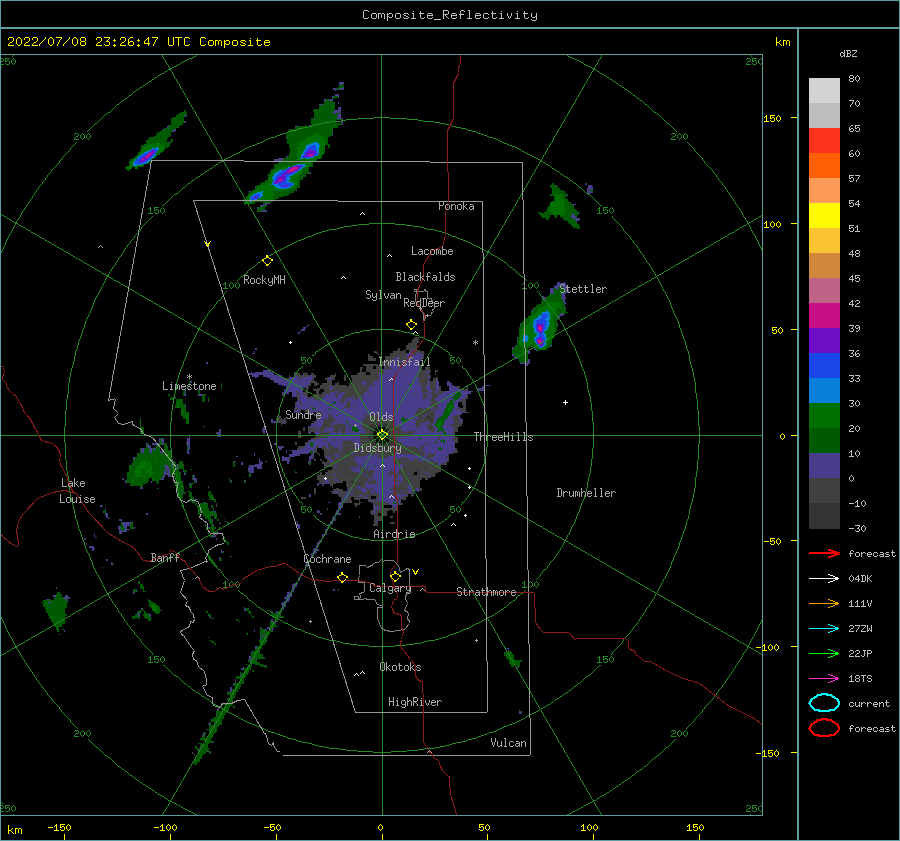Click the -150 tick on bottom axis
This screenshot has width=900, height=841.
[x=59, y=827]
